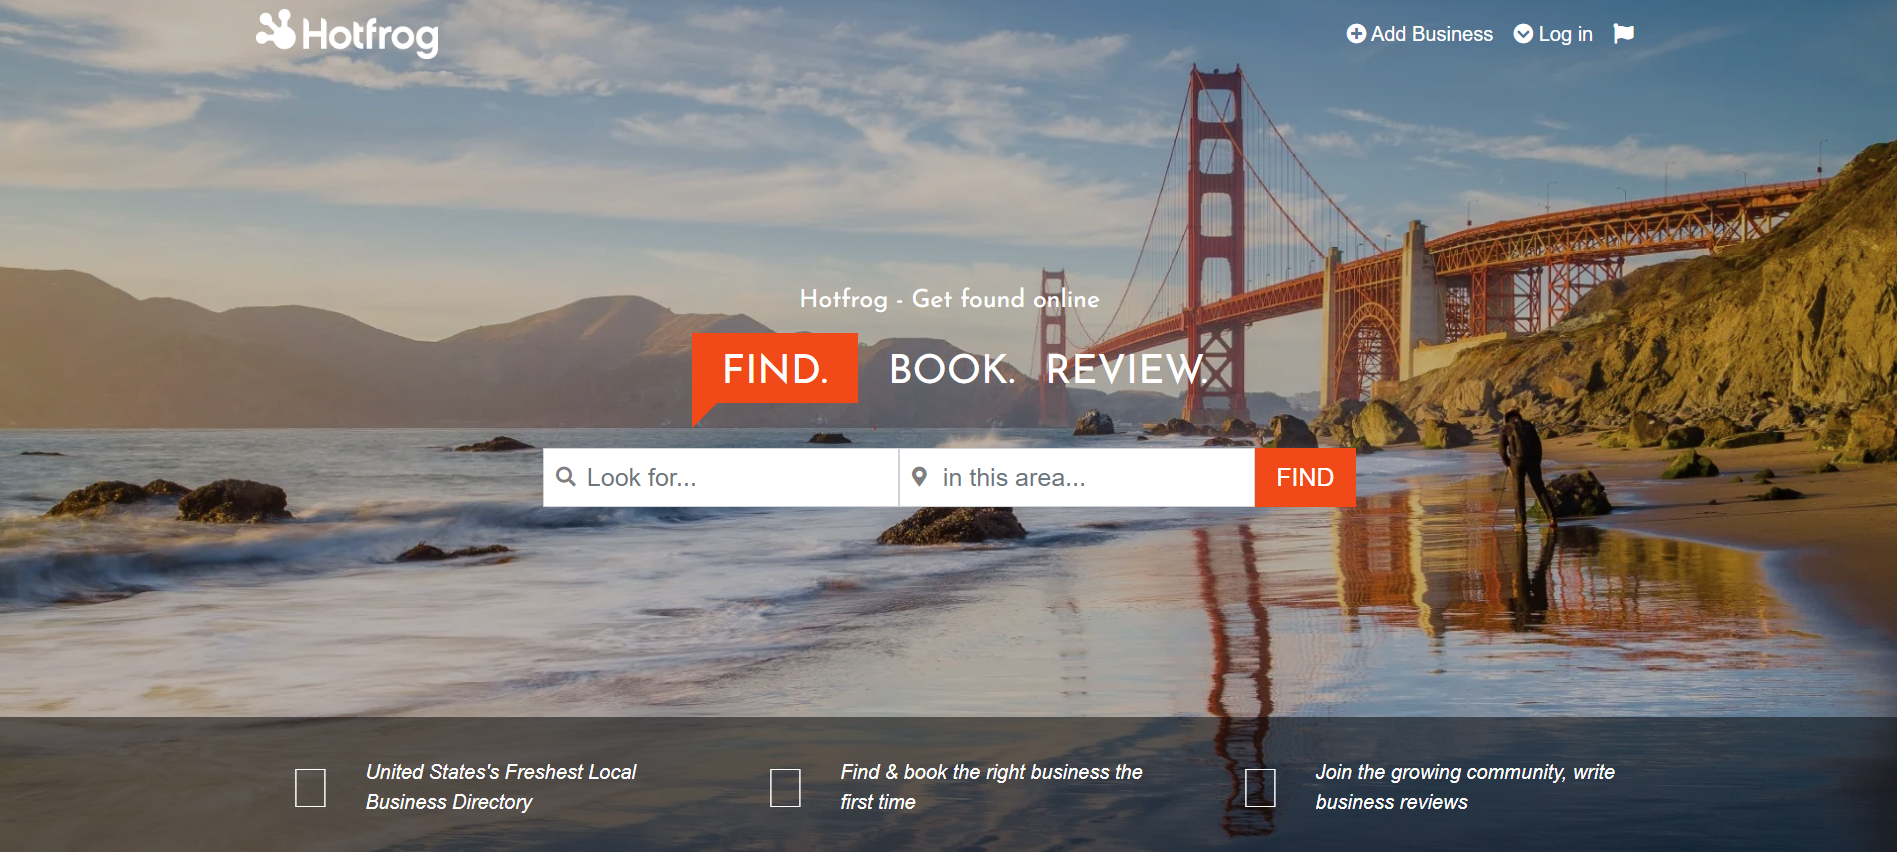The width and height of the screenshot is (1897, 852).
Task: Click the flag icon in the header
Action: point(1623,34)
